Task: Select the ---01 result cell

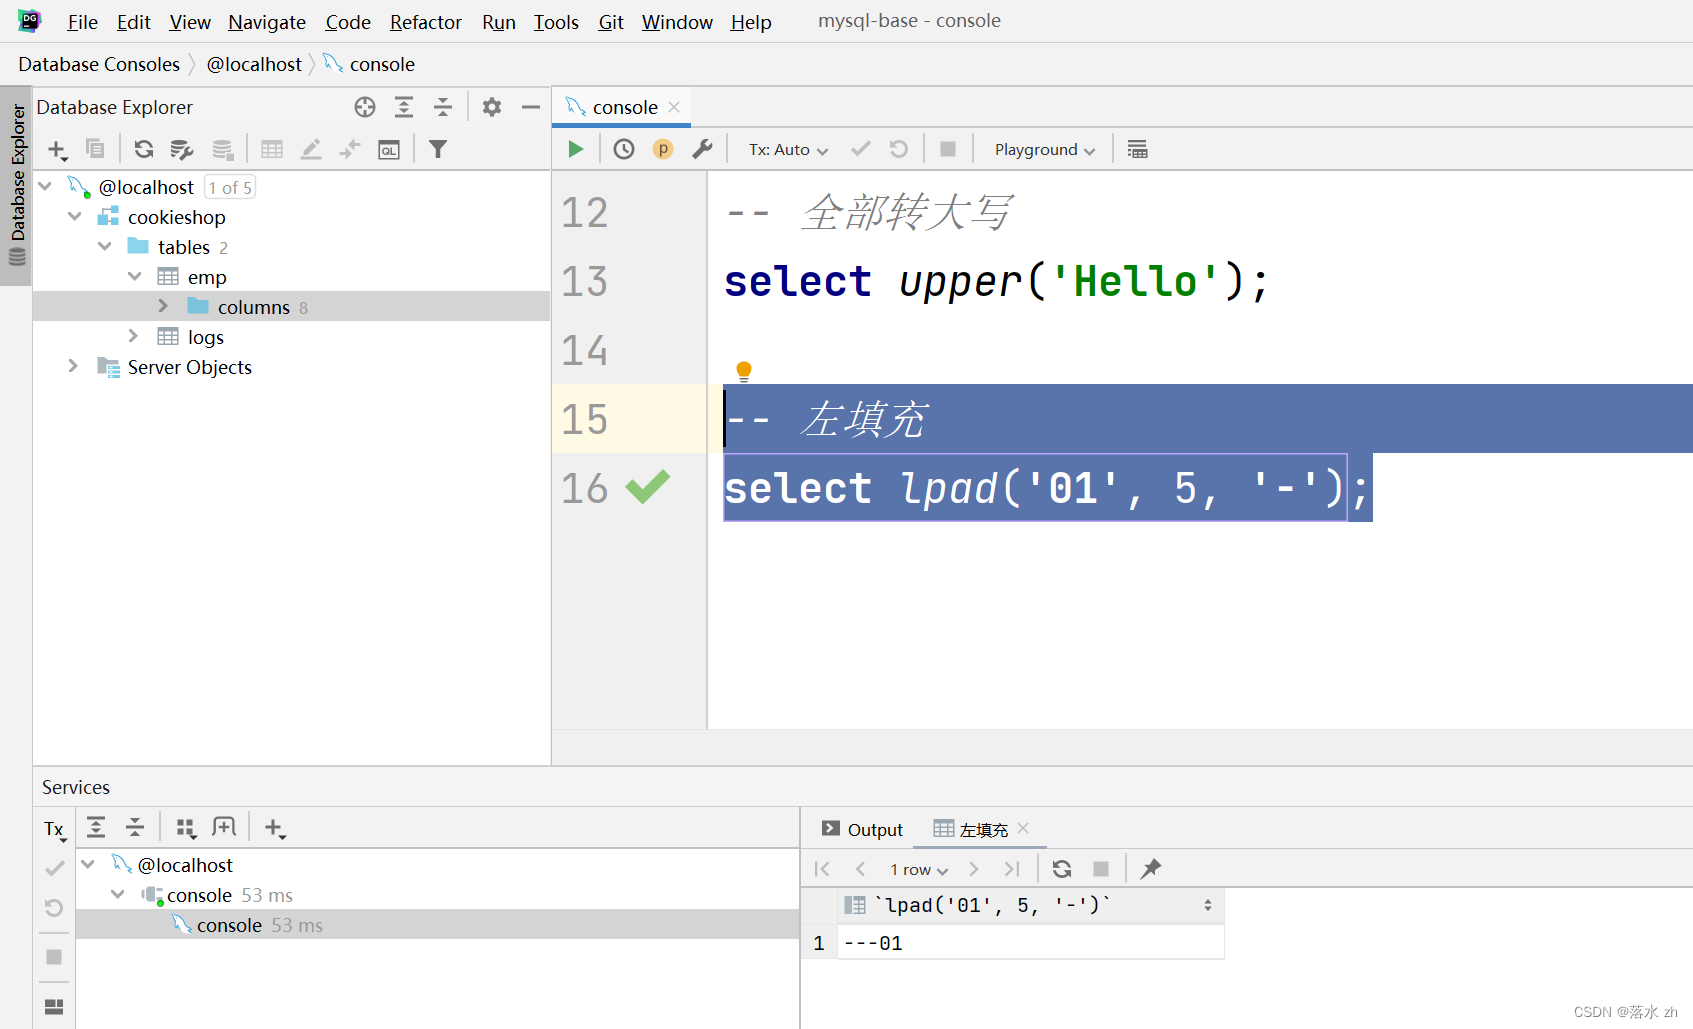Action: pyautogui.click(x=1030, y=943)
